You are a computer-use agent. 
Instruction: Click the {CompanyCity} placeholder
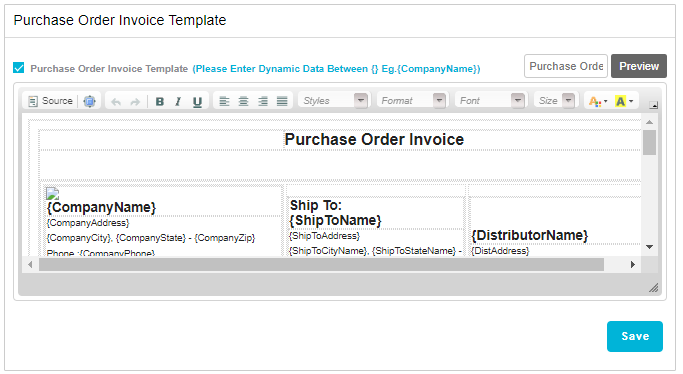pos(79,238)
